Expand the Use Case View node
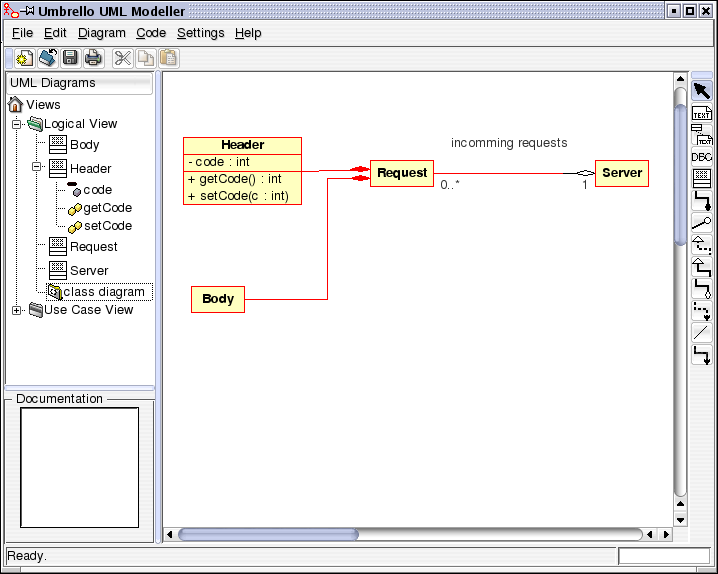Image resolution: width=718 pixels, height=574 pixels. pos(16,310)
